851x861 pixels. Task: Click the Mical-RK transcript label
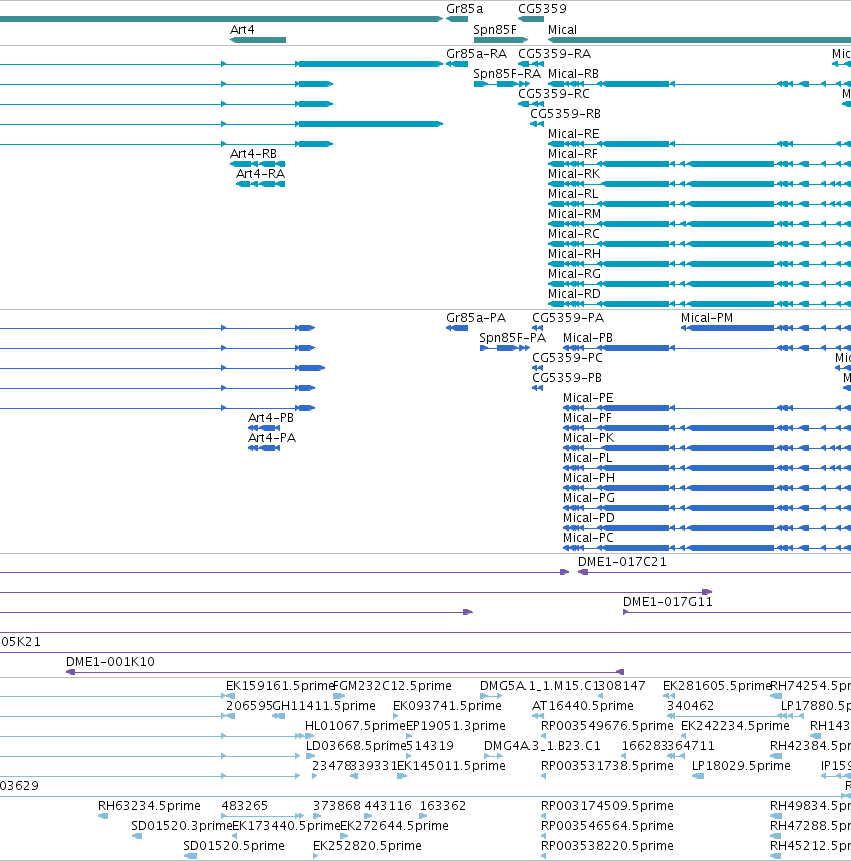(x=574, y=174)
